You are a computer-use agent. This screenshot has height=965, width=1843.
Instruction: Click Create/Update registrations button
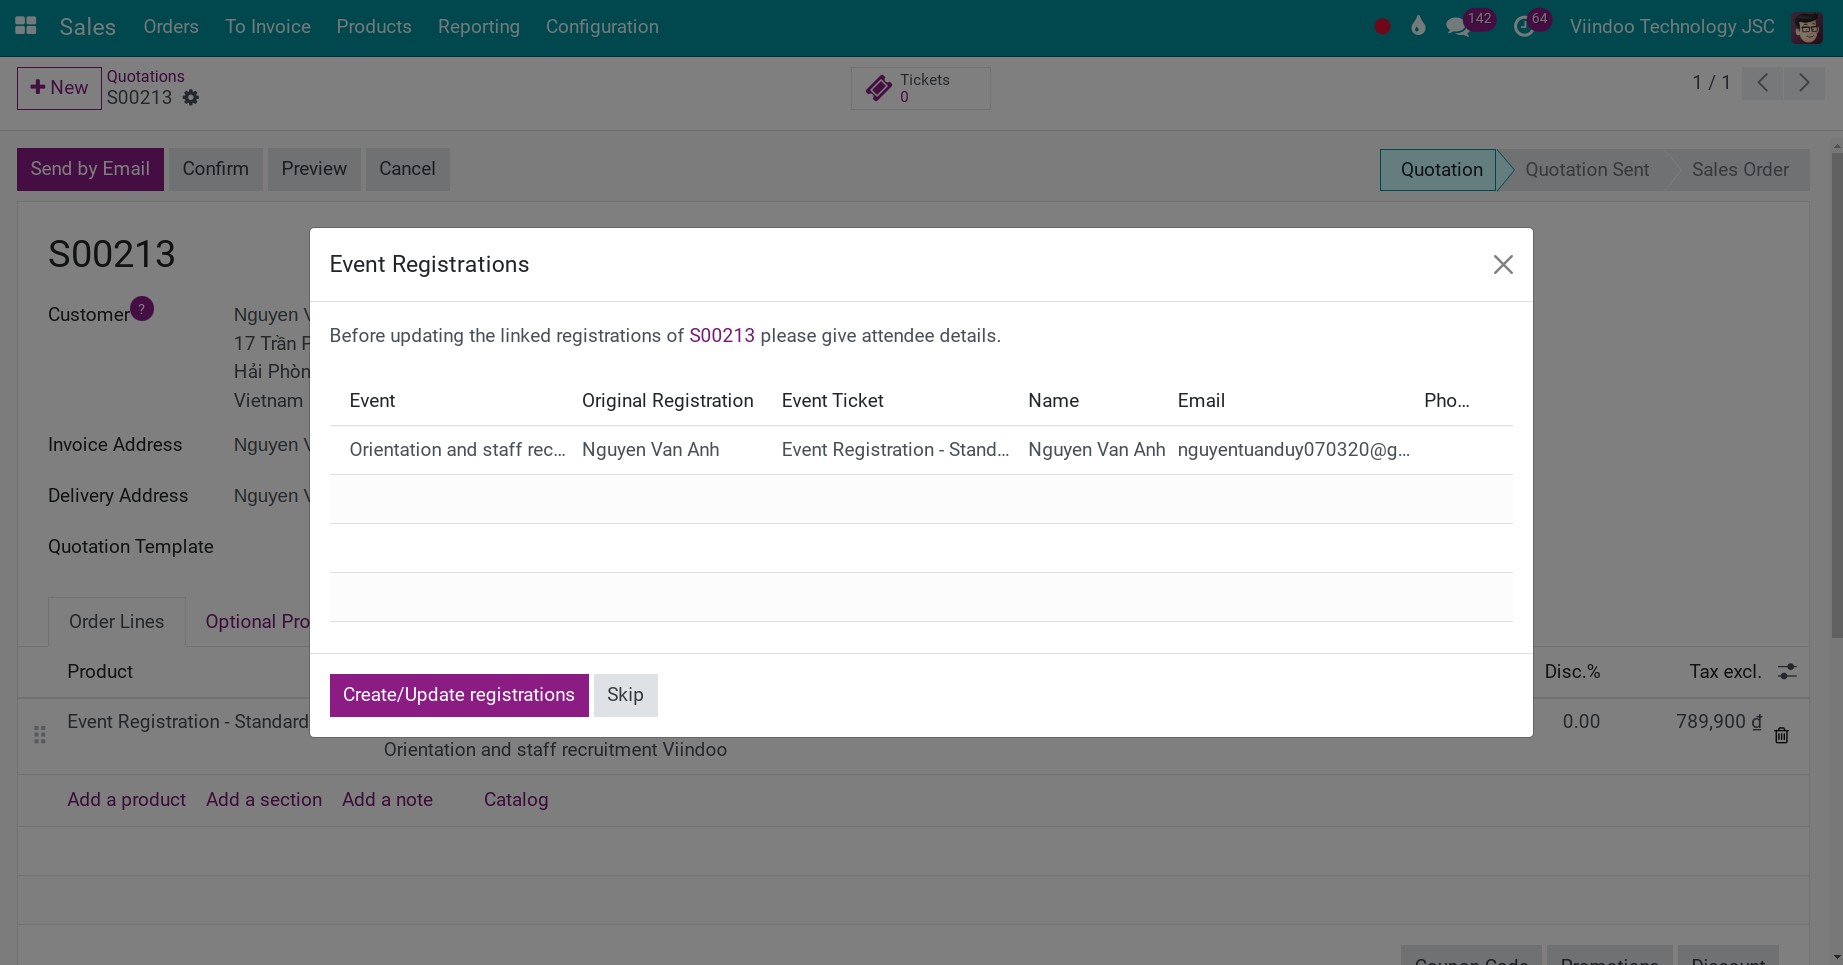click(x=459, y=695)
